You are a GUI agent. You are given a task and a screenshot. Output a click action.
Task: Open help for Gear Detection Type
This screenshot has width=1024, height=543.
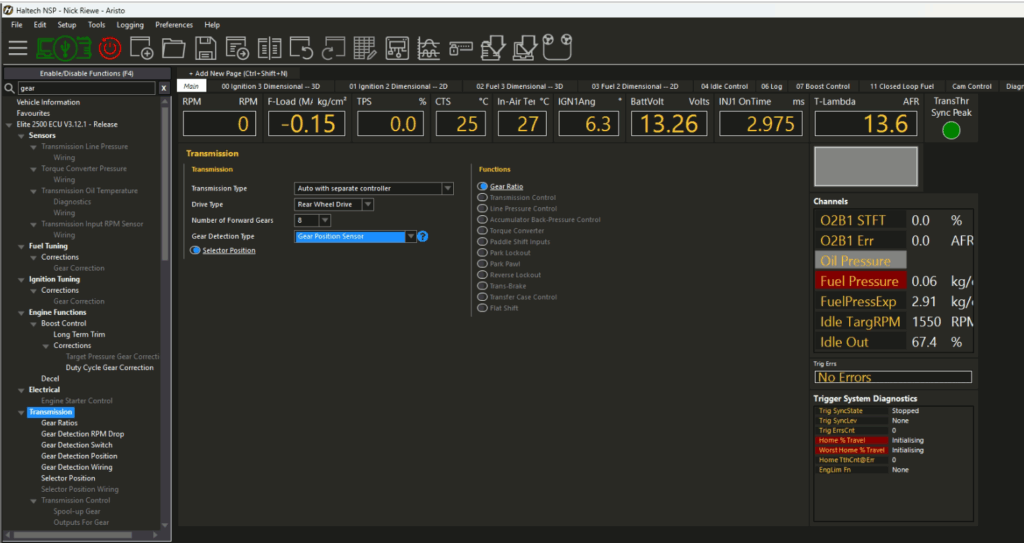423,237
